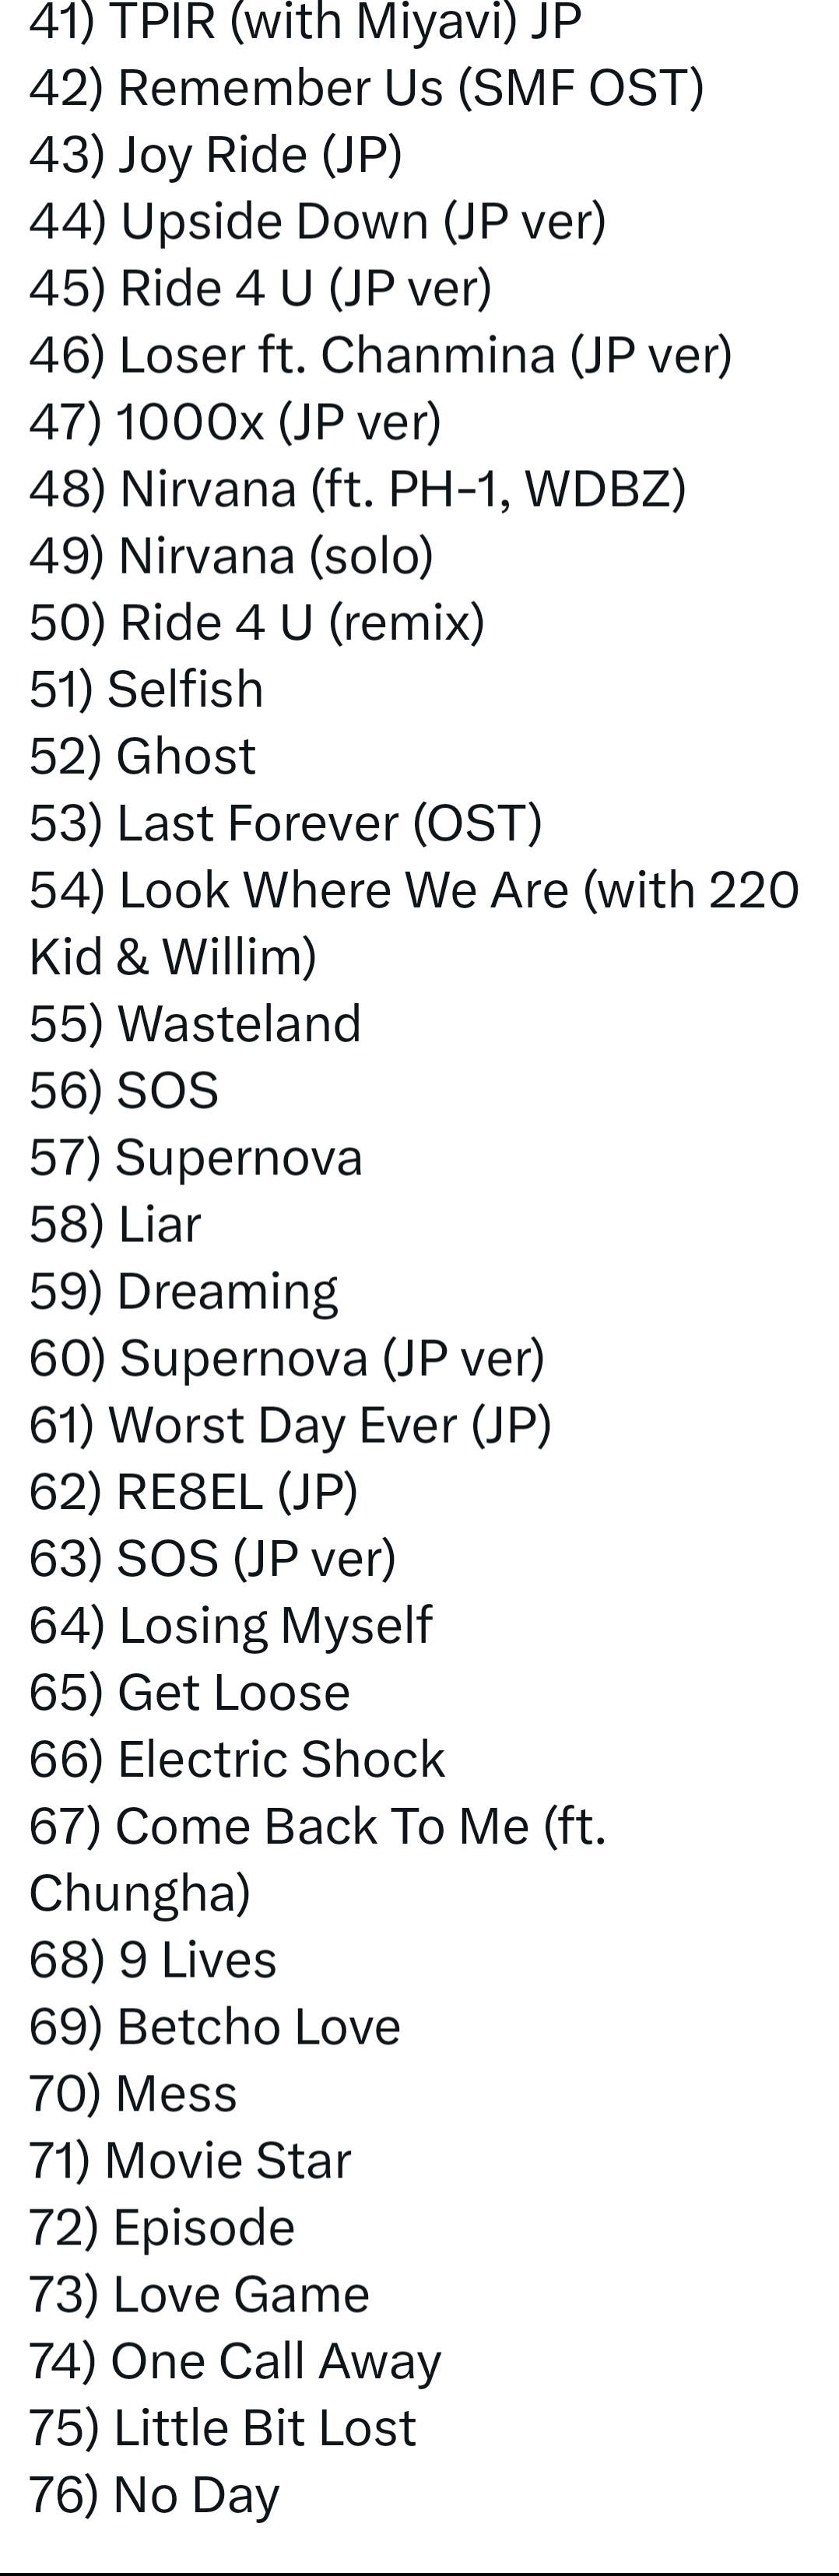Viewport: 839px width, 2576px height.
Task: Select "62) RE8EL (JP)" list entry
Action: point(193,1492)
